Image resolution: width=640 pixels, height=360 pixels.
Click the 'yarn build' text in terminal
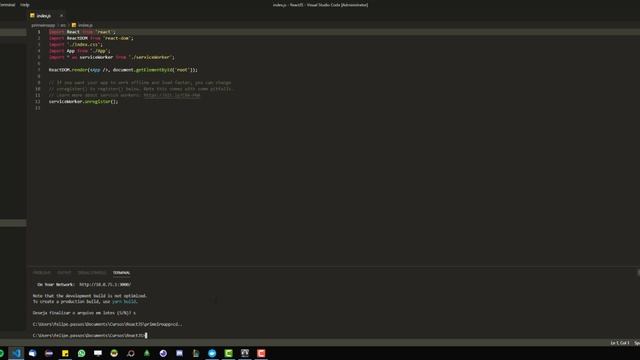tap(124, 302)
